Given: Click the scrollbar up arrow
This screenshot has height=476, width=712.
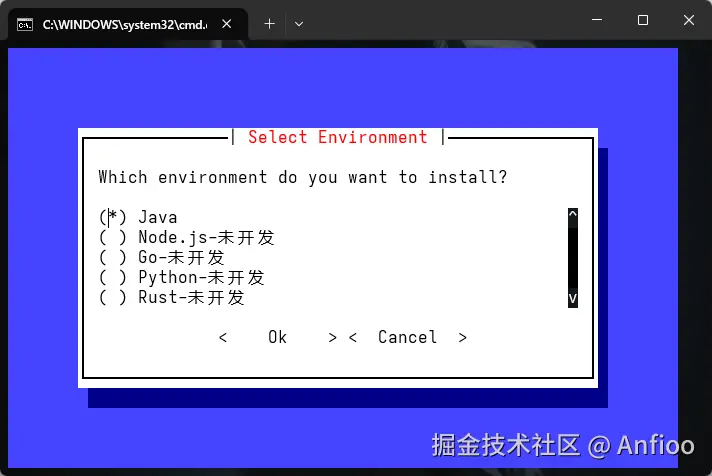Looking at the screenshot, I should [x=573, y=213].
